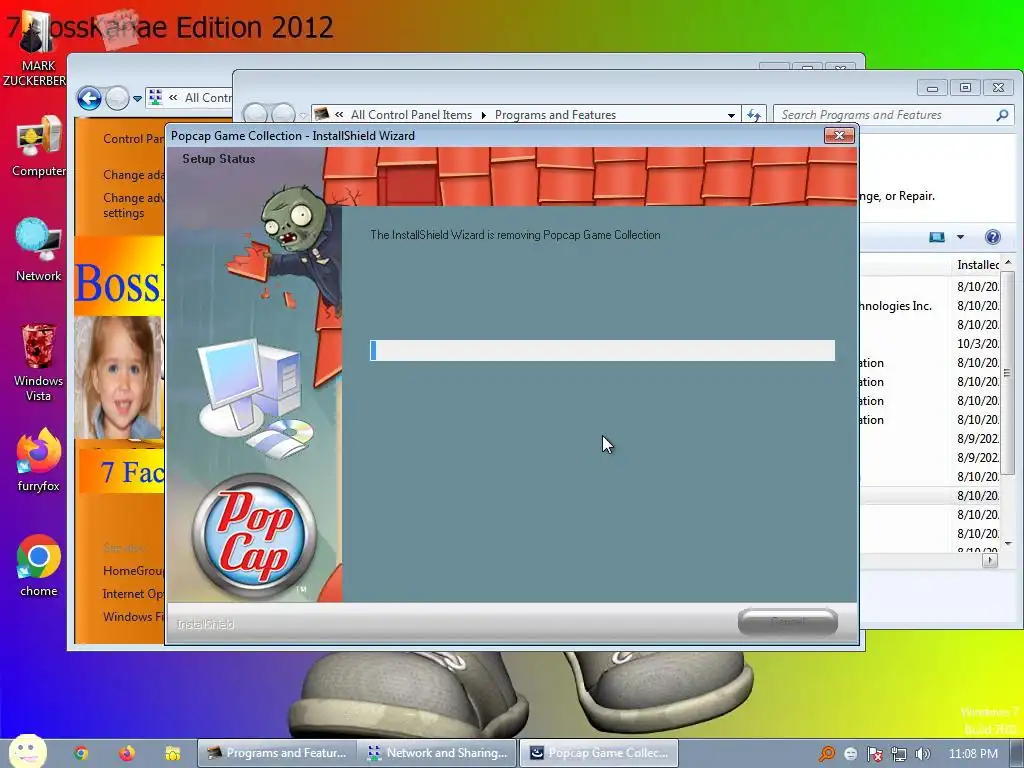Screen dimensions: 1024x768
Task: Click the refresh button next to address bar
Action: point(754,115)
